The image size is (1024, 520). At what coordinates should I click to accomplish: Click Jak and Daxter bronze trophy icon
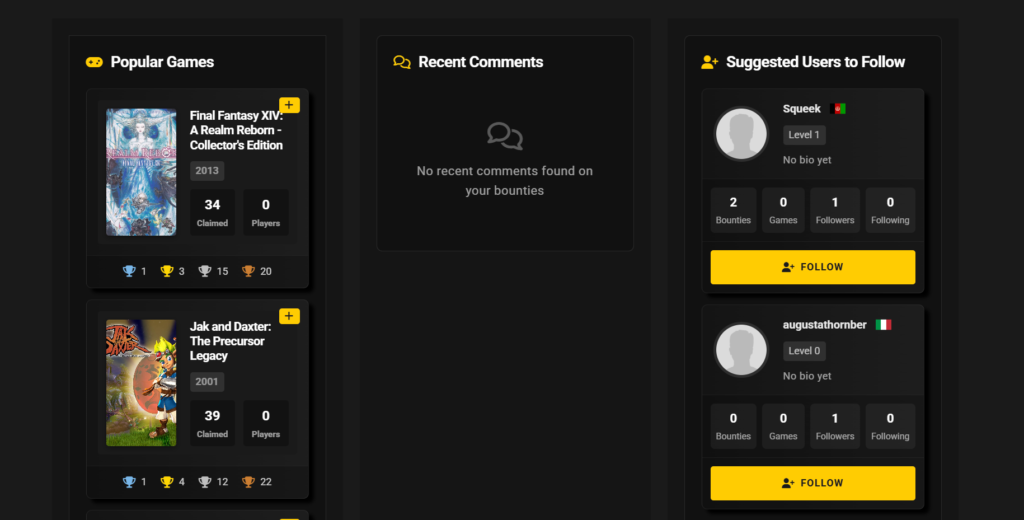point(248,482)
